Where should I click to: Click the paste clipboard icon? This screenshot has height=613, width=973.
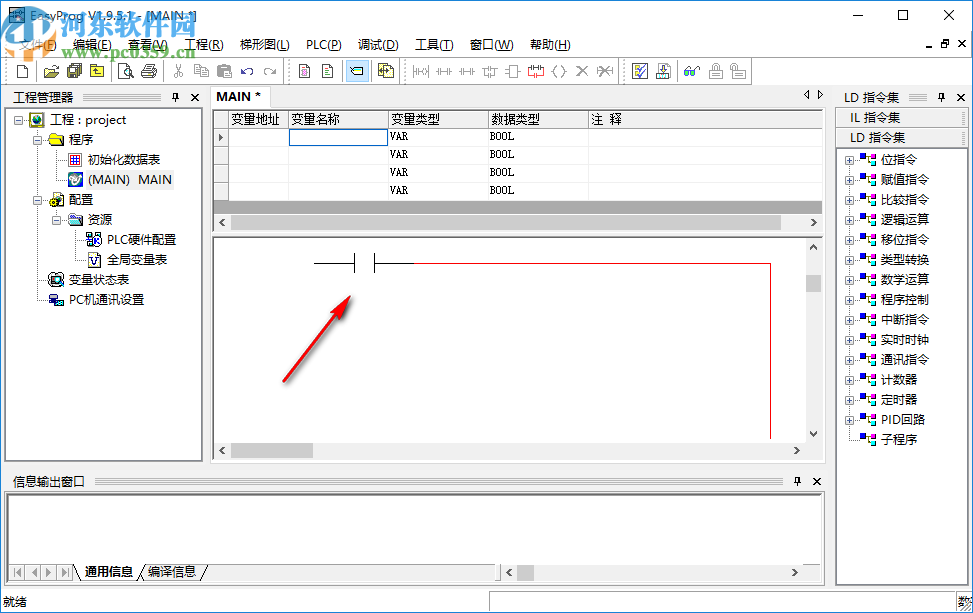[224, 71]
